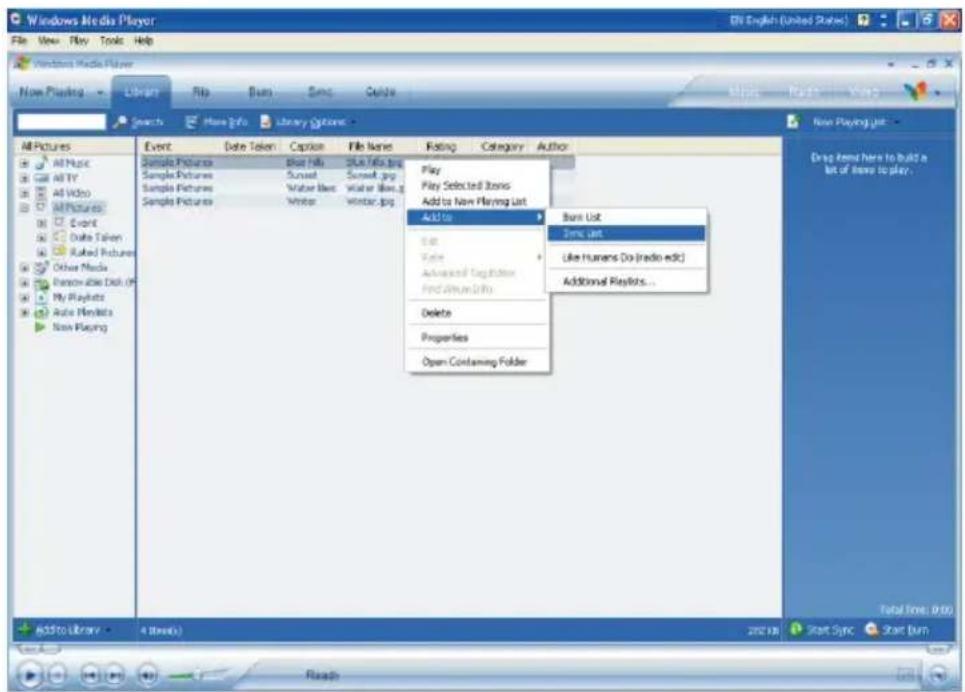This screenshot has height=692, width=965.
Task: Click the Search magnifier button
Action: click(x=139, y=122)
